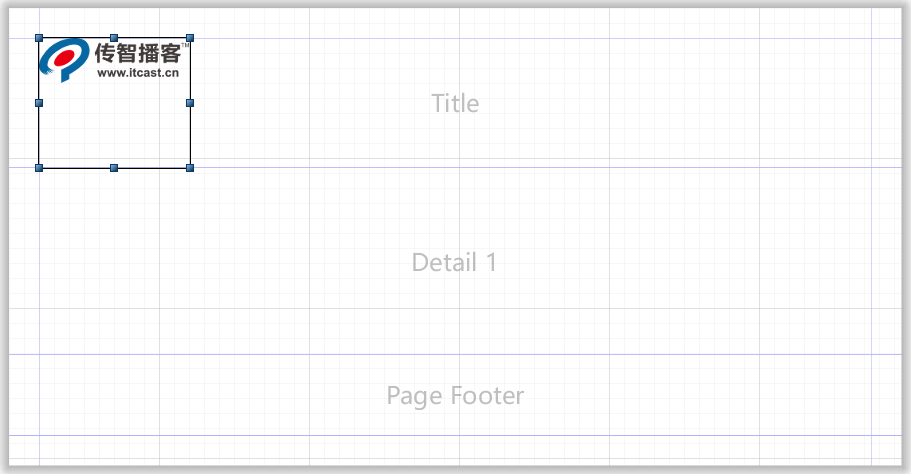Select the Detail 1 band
This screenshot has height=474, width=911.
[455, 261]
